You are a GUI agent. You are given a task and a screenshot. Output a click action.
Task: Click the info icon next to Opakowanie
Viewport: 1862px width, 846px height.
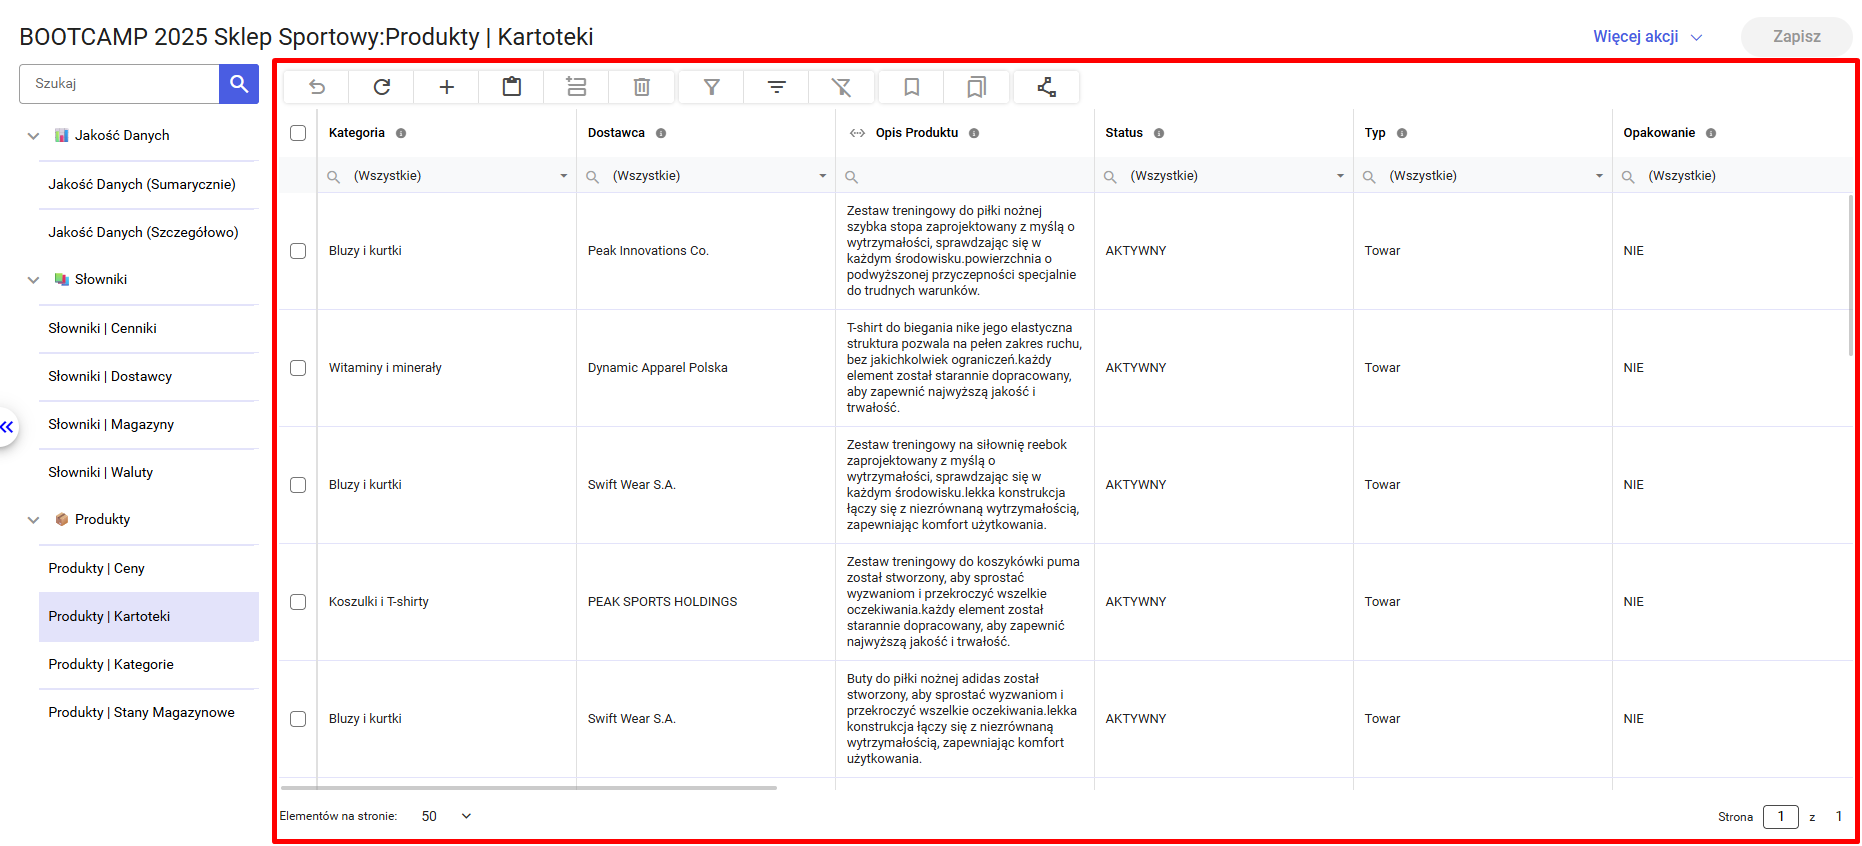(x=1711, y=133)
